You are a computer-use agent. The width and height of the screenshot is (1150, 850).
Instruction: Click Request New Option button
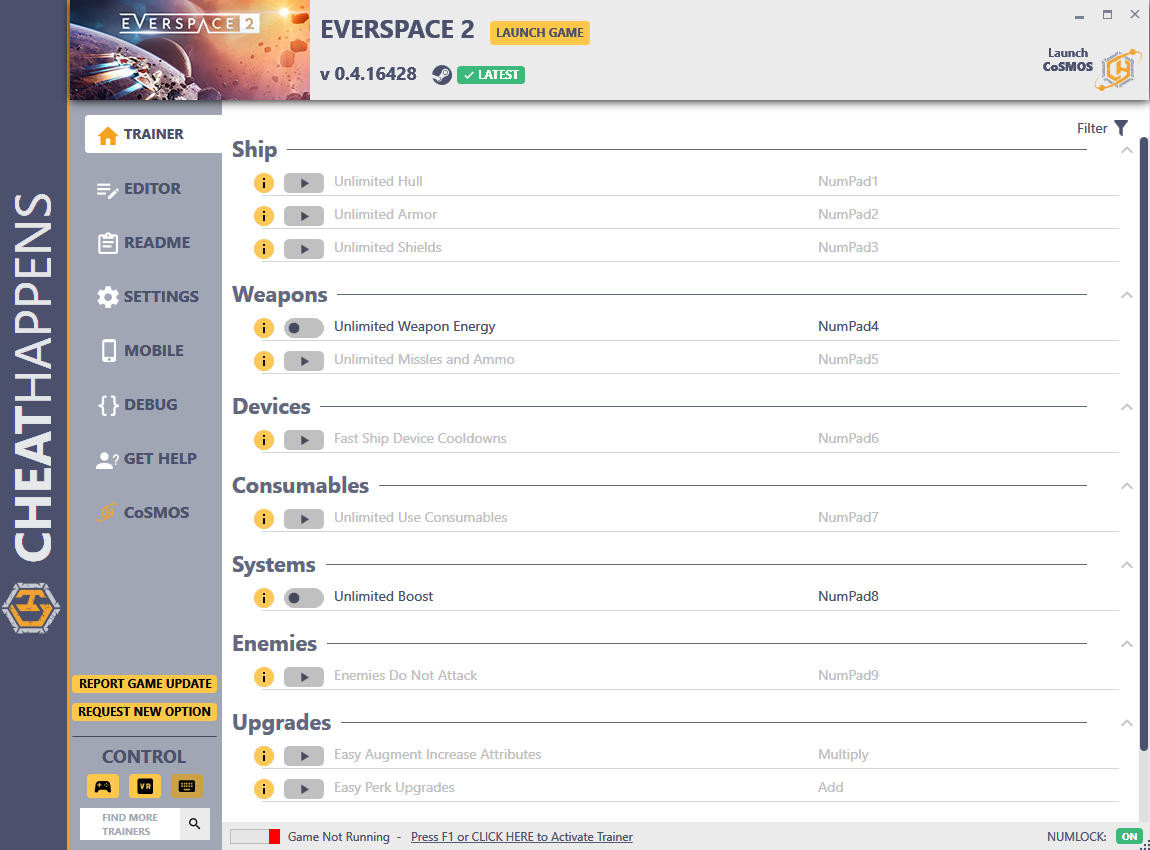(144, 711)
